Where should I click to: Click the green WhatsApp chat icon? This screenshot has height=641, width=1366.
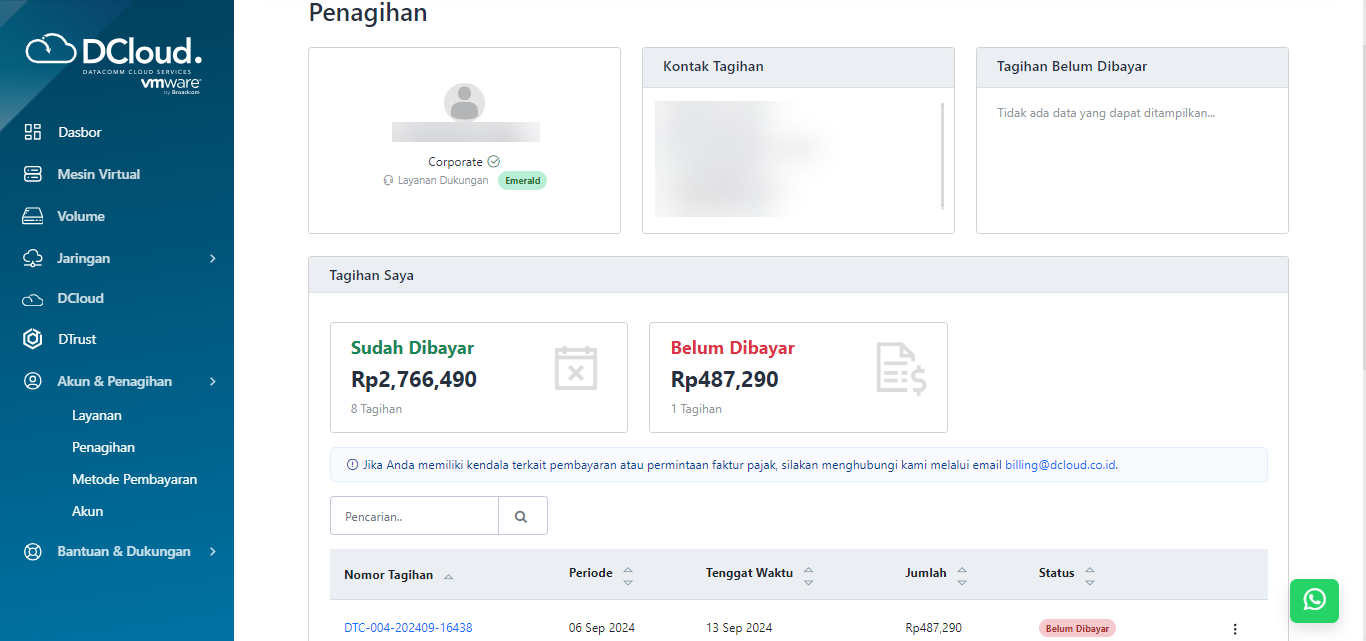point(1314,600)
